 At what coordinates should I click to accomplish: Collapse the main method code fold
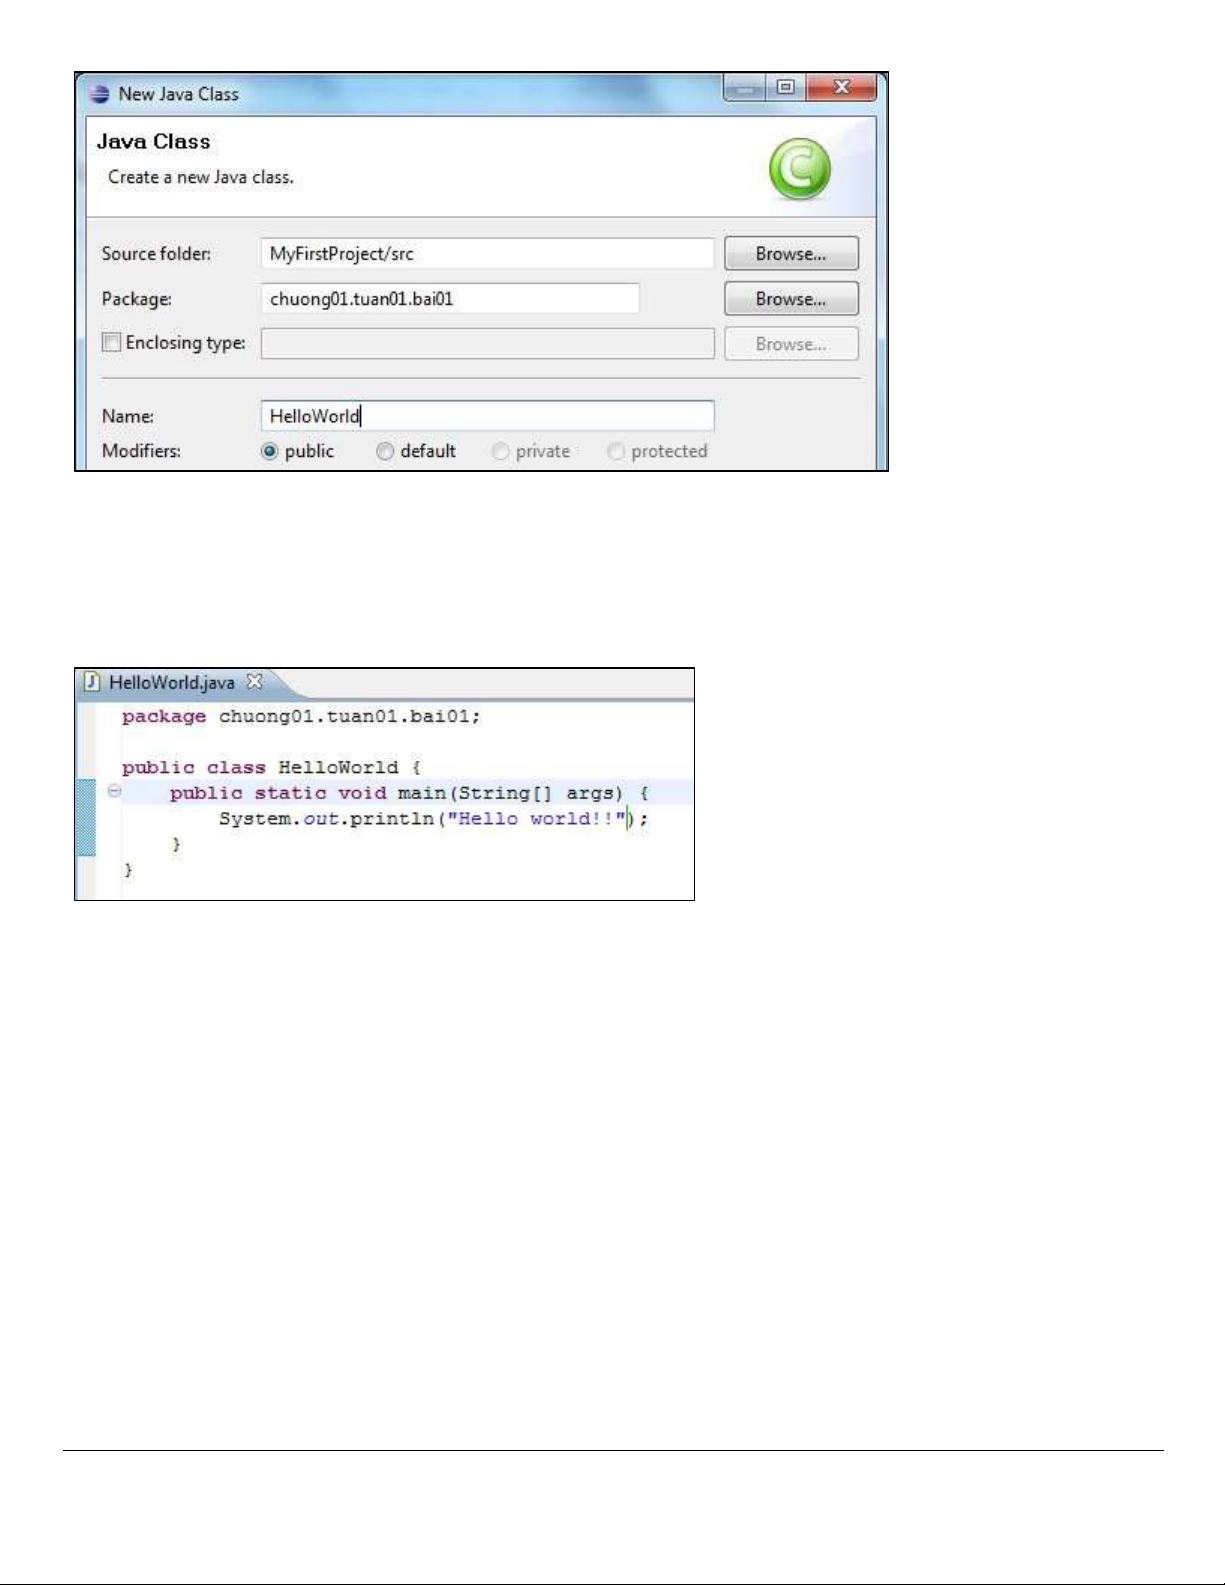click(114, 792)
